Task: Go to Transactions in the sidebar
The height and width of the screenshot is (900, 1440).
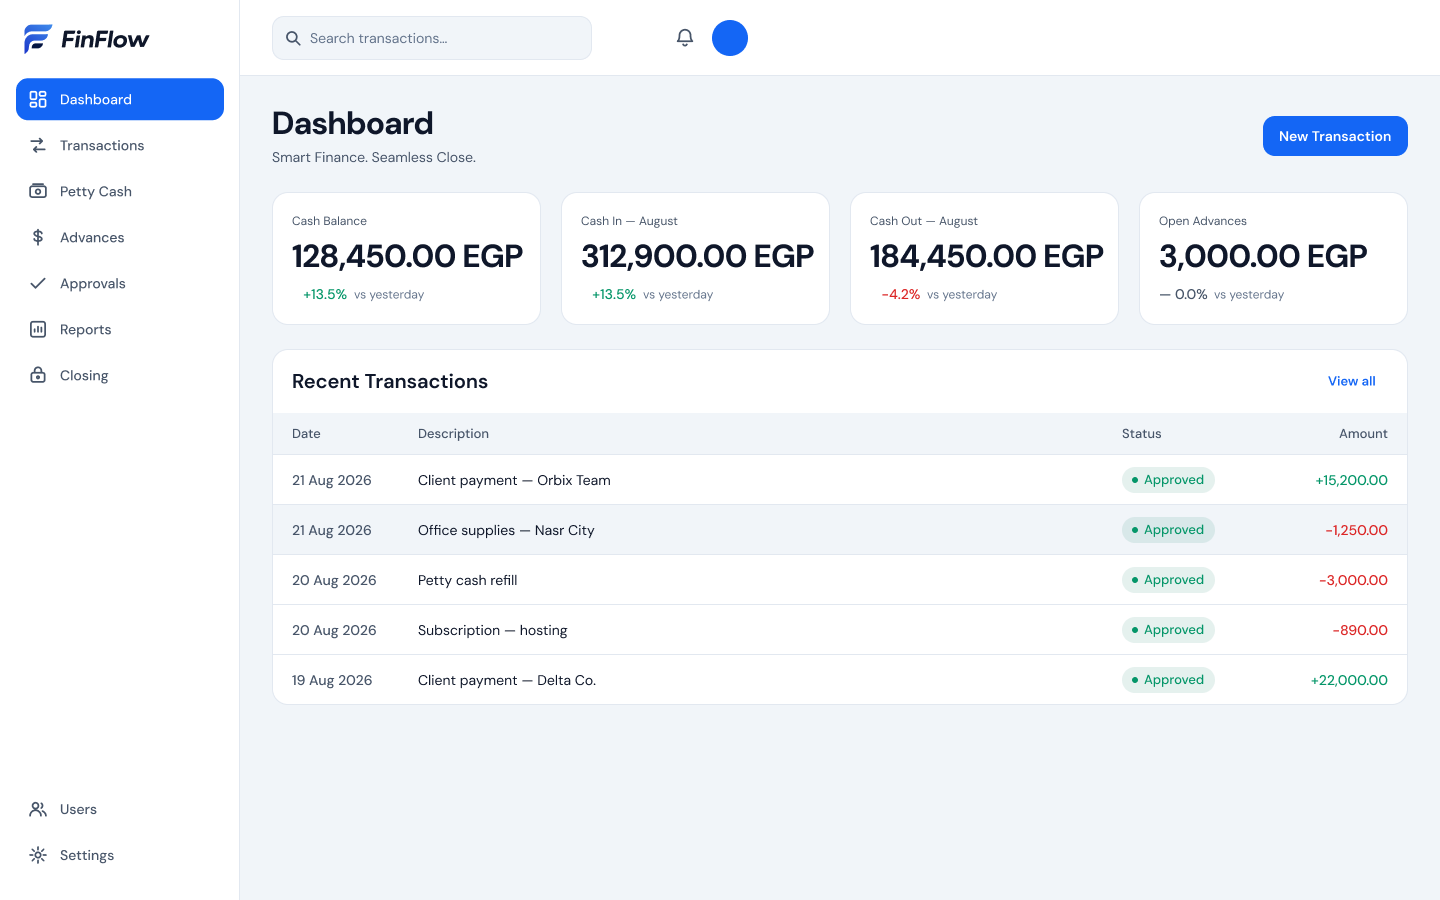Action: tap(120, 145)
